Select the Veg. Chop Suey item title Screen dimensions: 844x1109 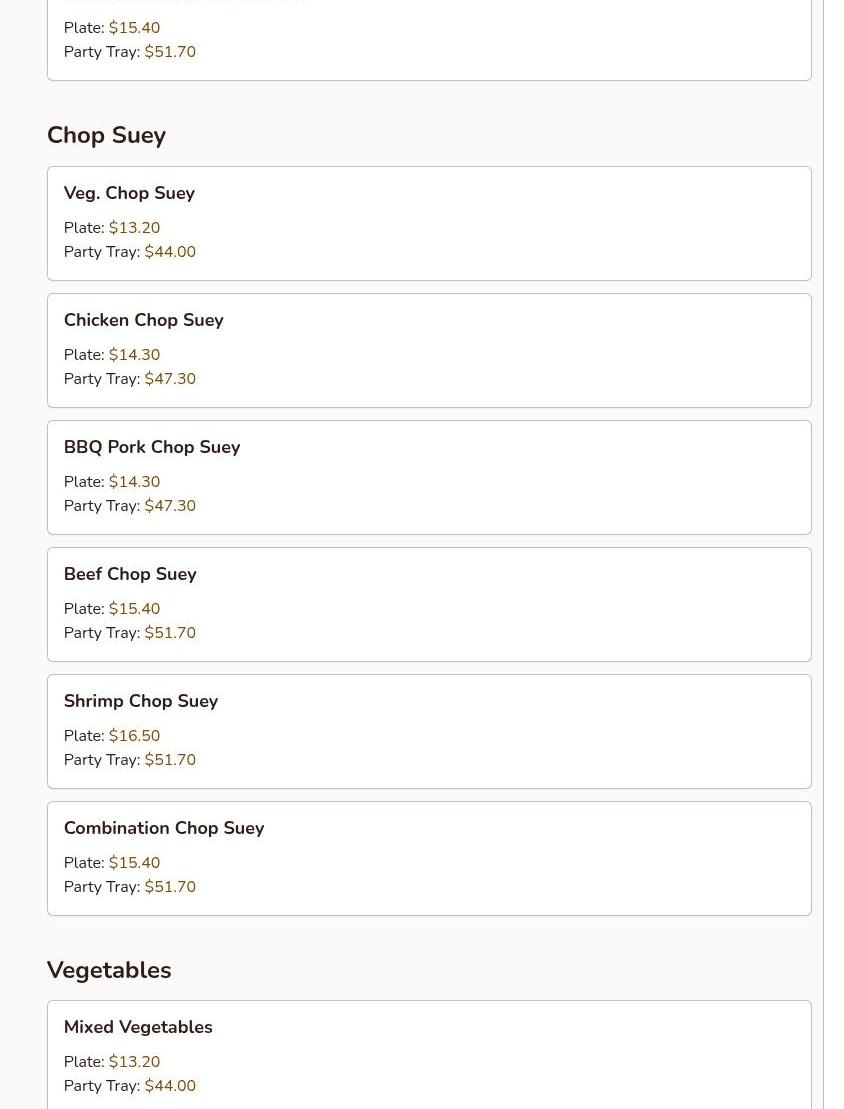129,193
